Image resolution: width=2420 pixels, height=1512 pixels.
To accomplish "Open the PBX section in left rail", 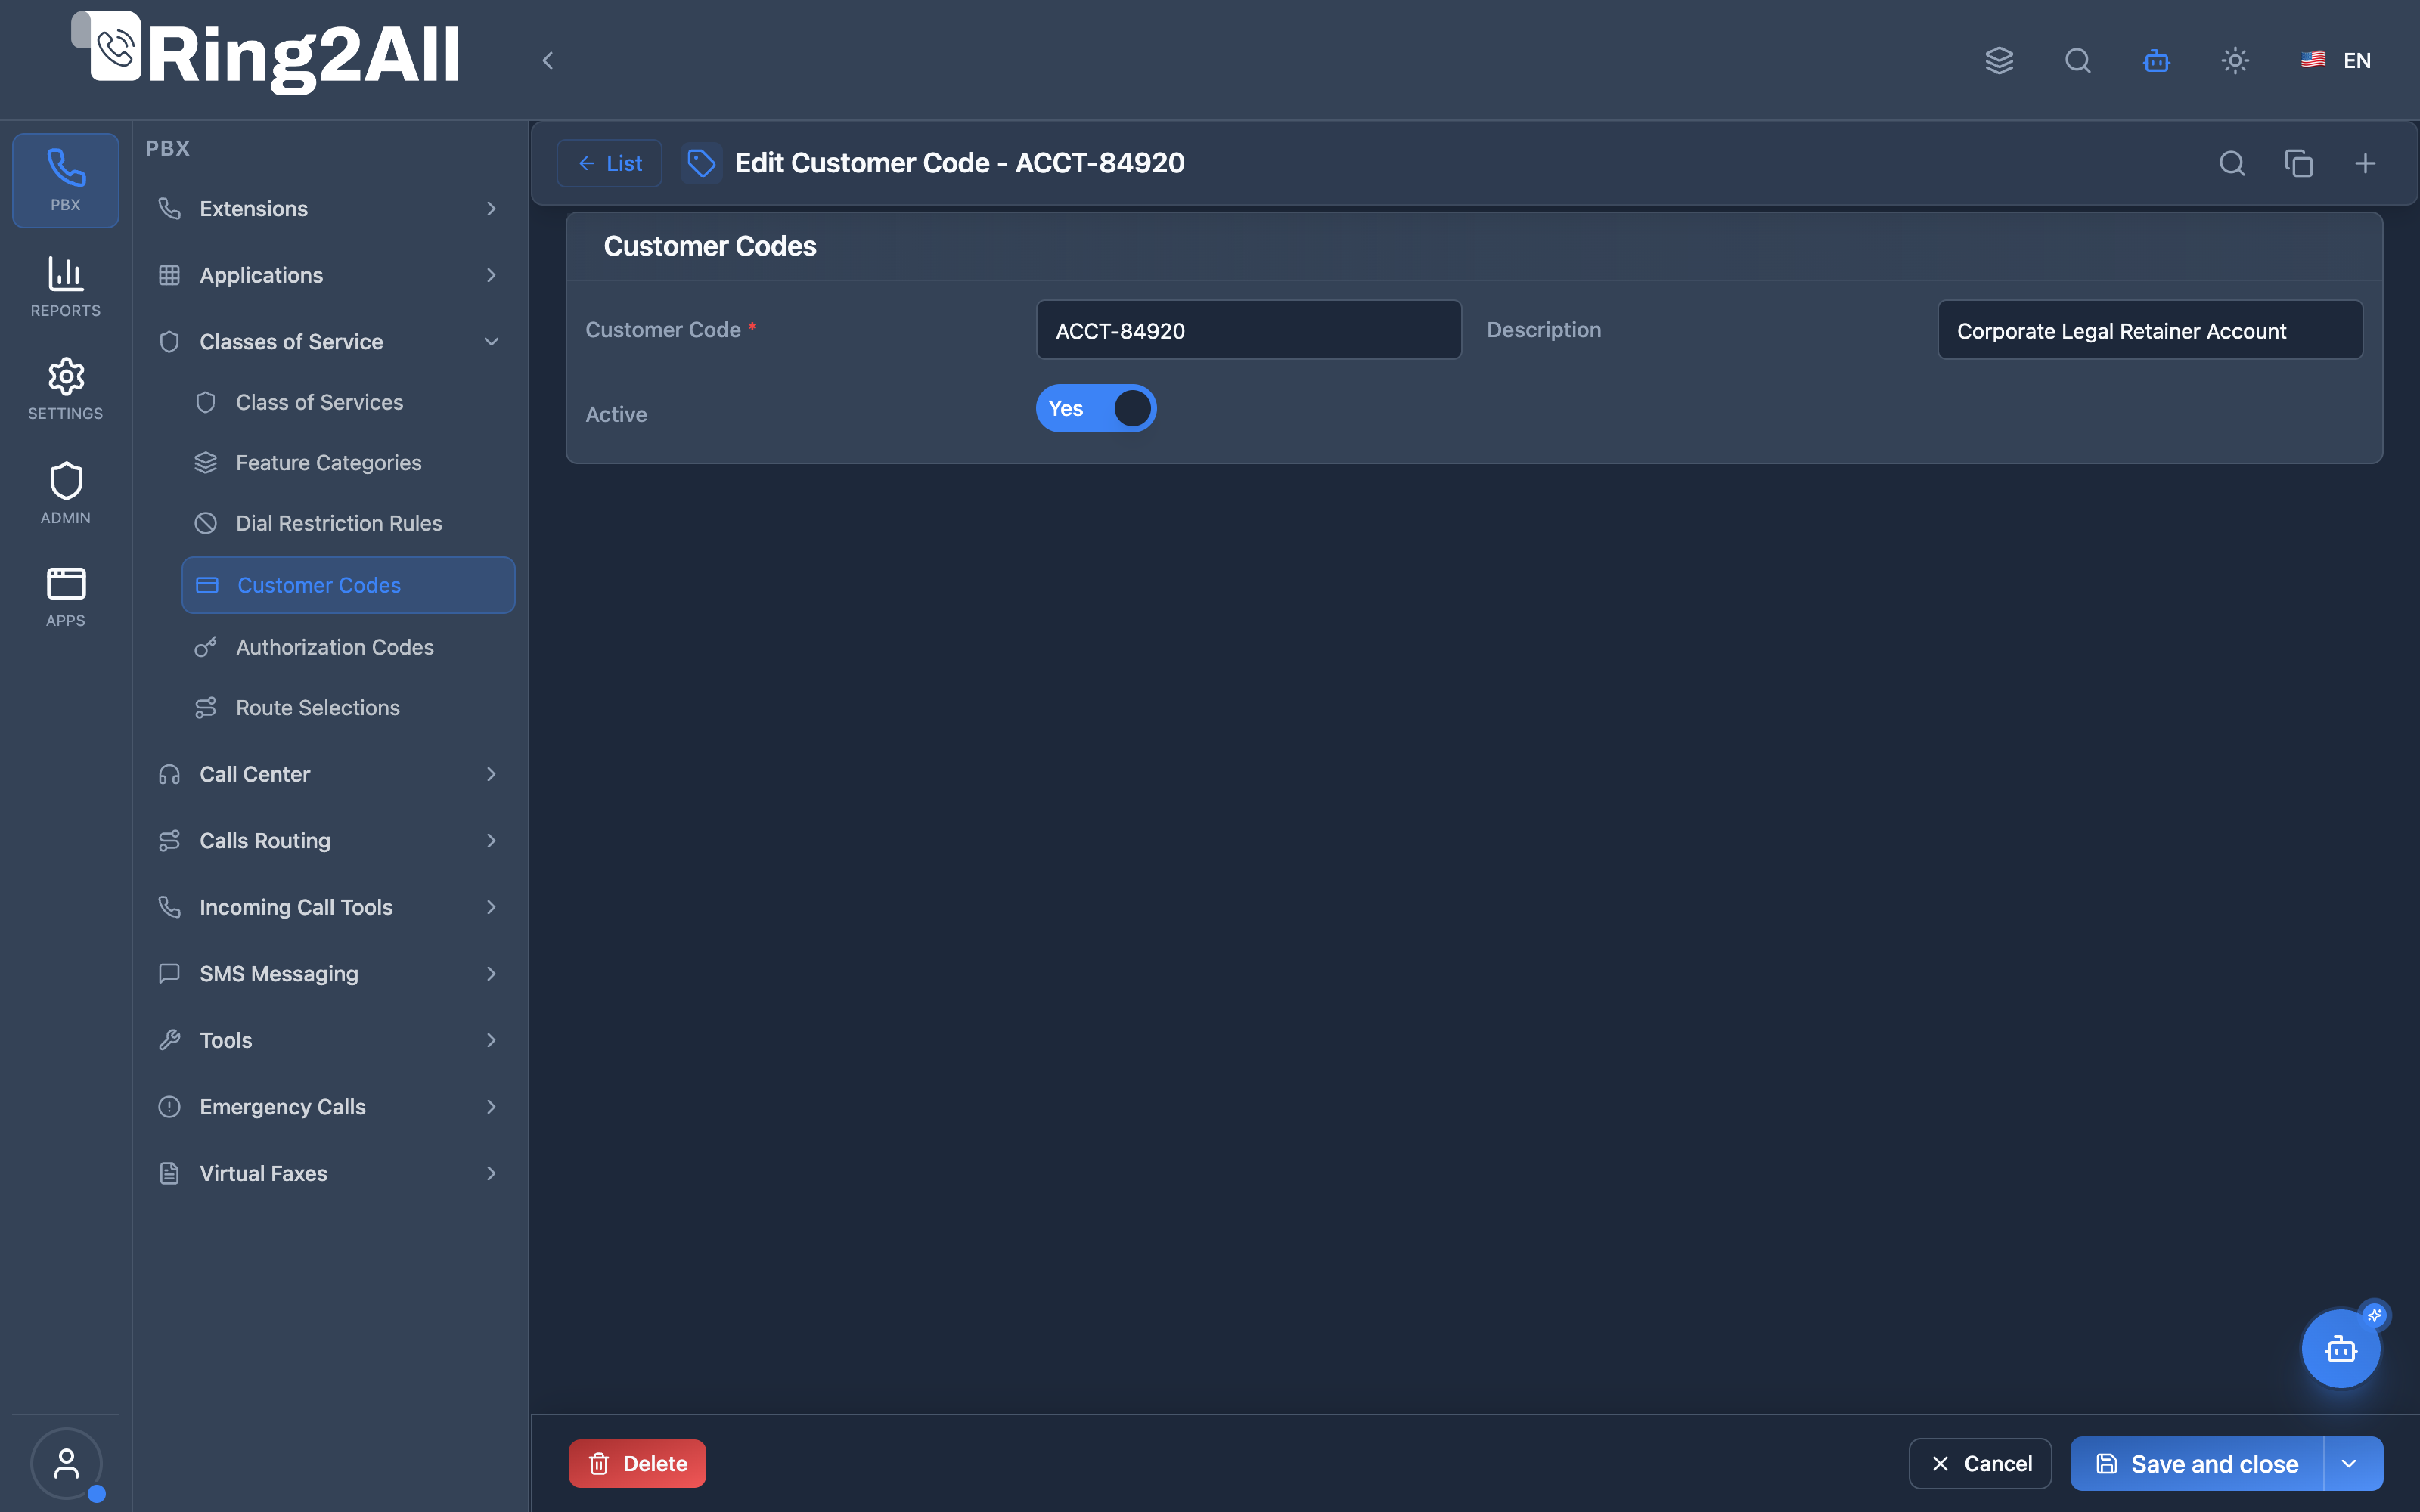I will coord(66,181).
